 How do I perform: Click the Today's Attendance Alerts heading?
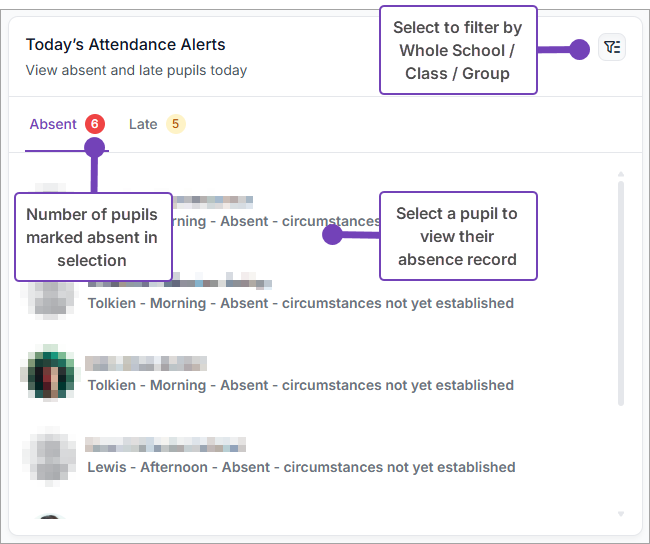coord(126,45)
